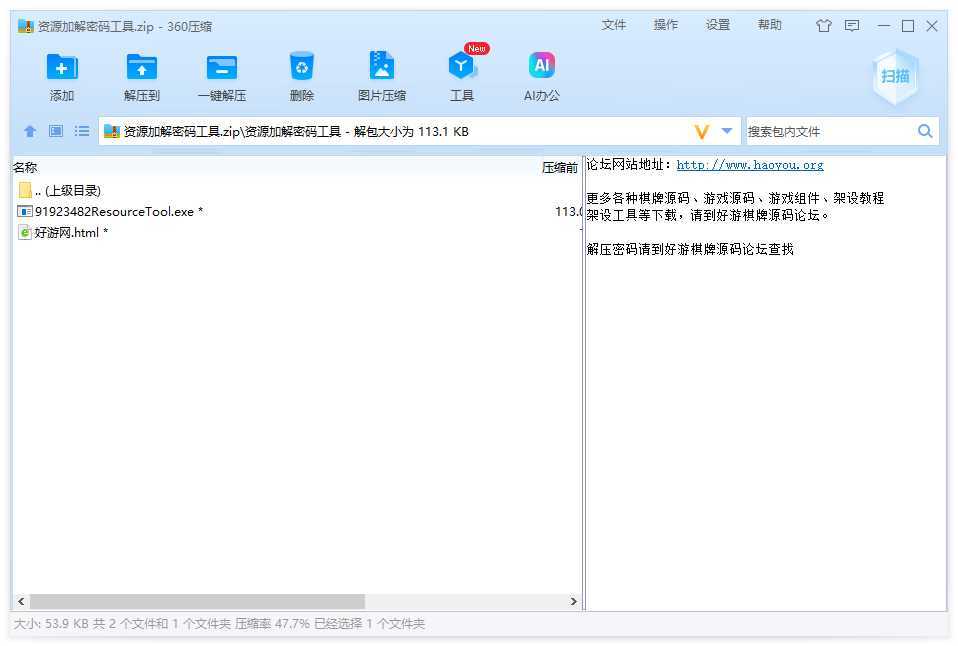Launch the AI办公 feature

pos(541,68)
